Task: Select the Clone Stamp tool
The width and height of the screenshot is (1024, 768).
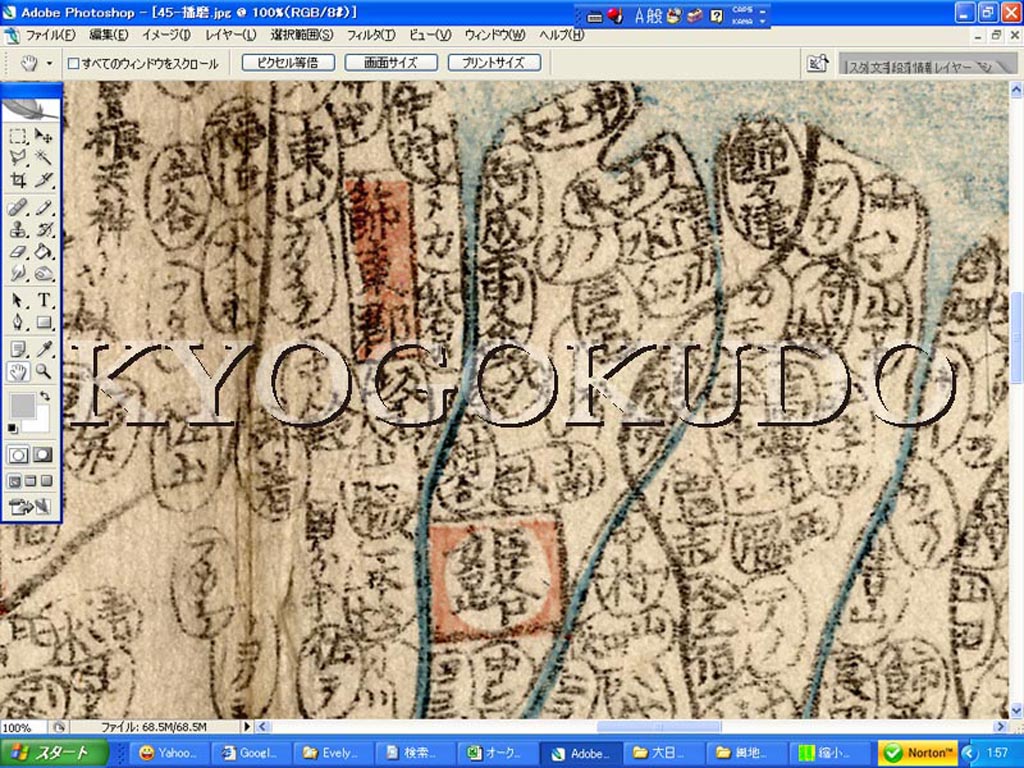Action: click(x=18, y=230)
